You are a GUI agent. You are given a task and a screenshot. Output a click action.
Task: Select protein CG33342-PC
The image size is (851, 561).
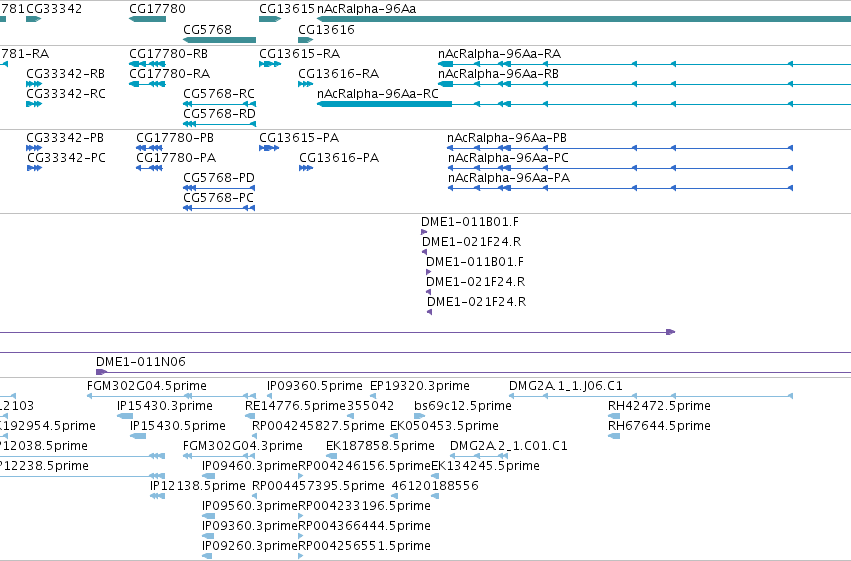pos(66,158)
